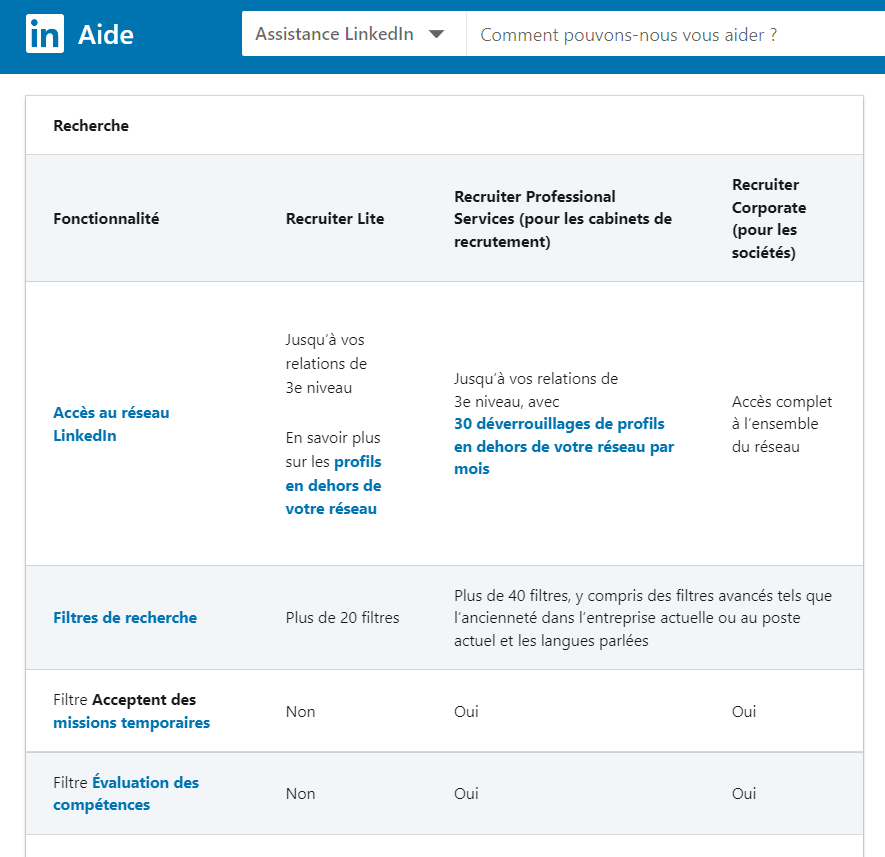Screen dimensions: 885x857
Task: Open the Assistance LinkedIn selector
Action: (350, 33)
